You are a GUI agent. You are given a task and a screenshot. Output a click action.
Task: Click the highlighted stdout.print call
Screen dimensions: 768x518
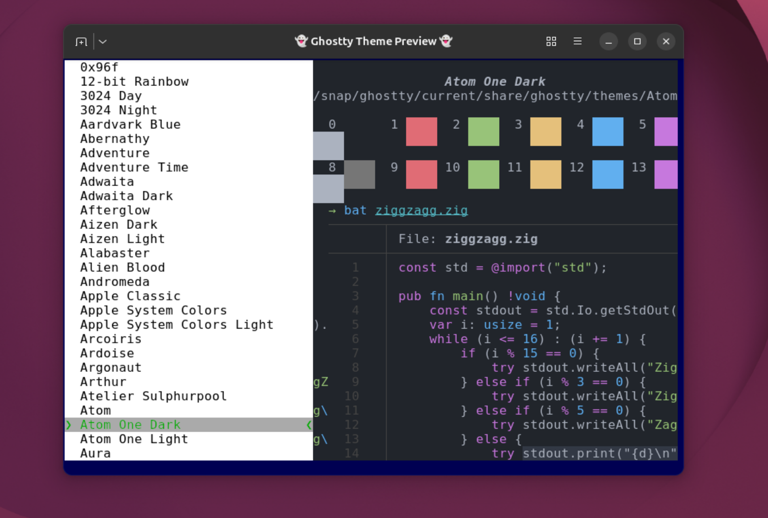click(600, 453)
